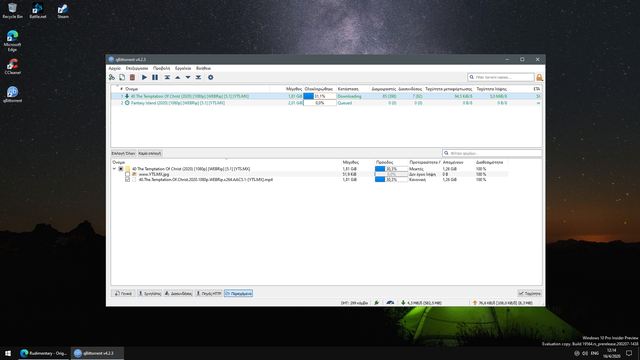The image size is (640, 360).
Task: Open the Ταχύτητα speed graph tab
Action: click(x=530, y=293)
